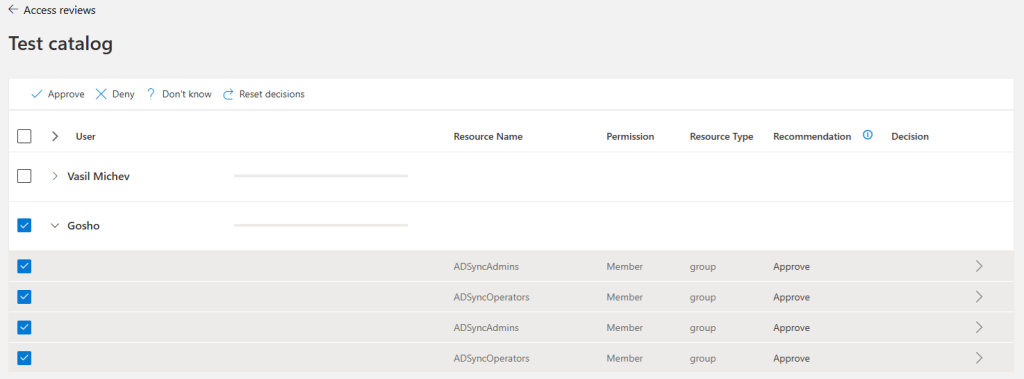The image size is (1024, 379).
Task: Click the first ADSyncOperators resource name
Action: click(x=491, y=297)
